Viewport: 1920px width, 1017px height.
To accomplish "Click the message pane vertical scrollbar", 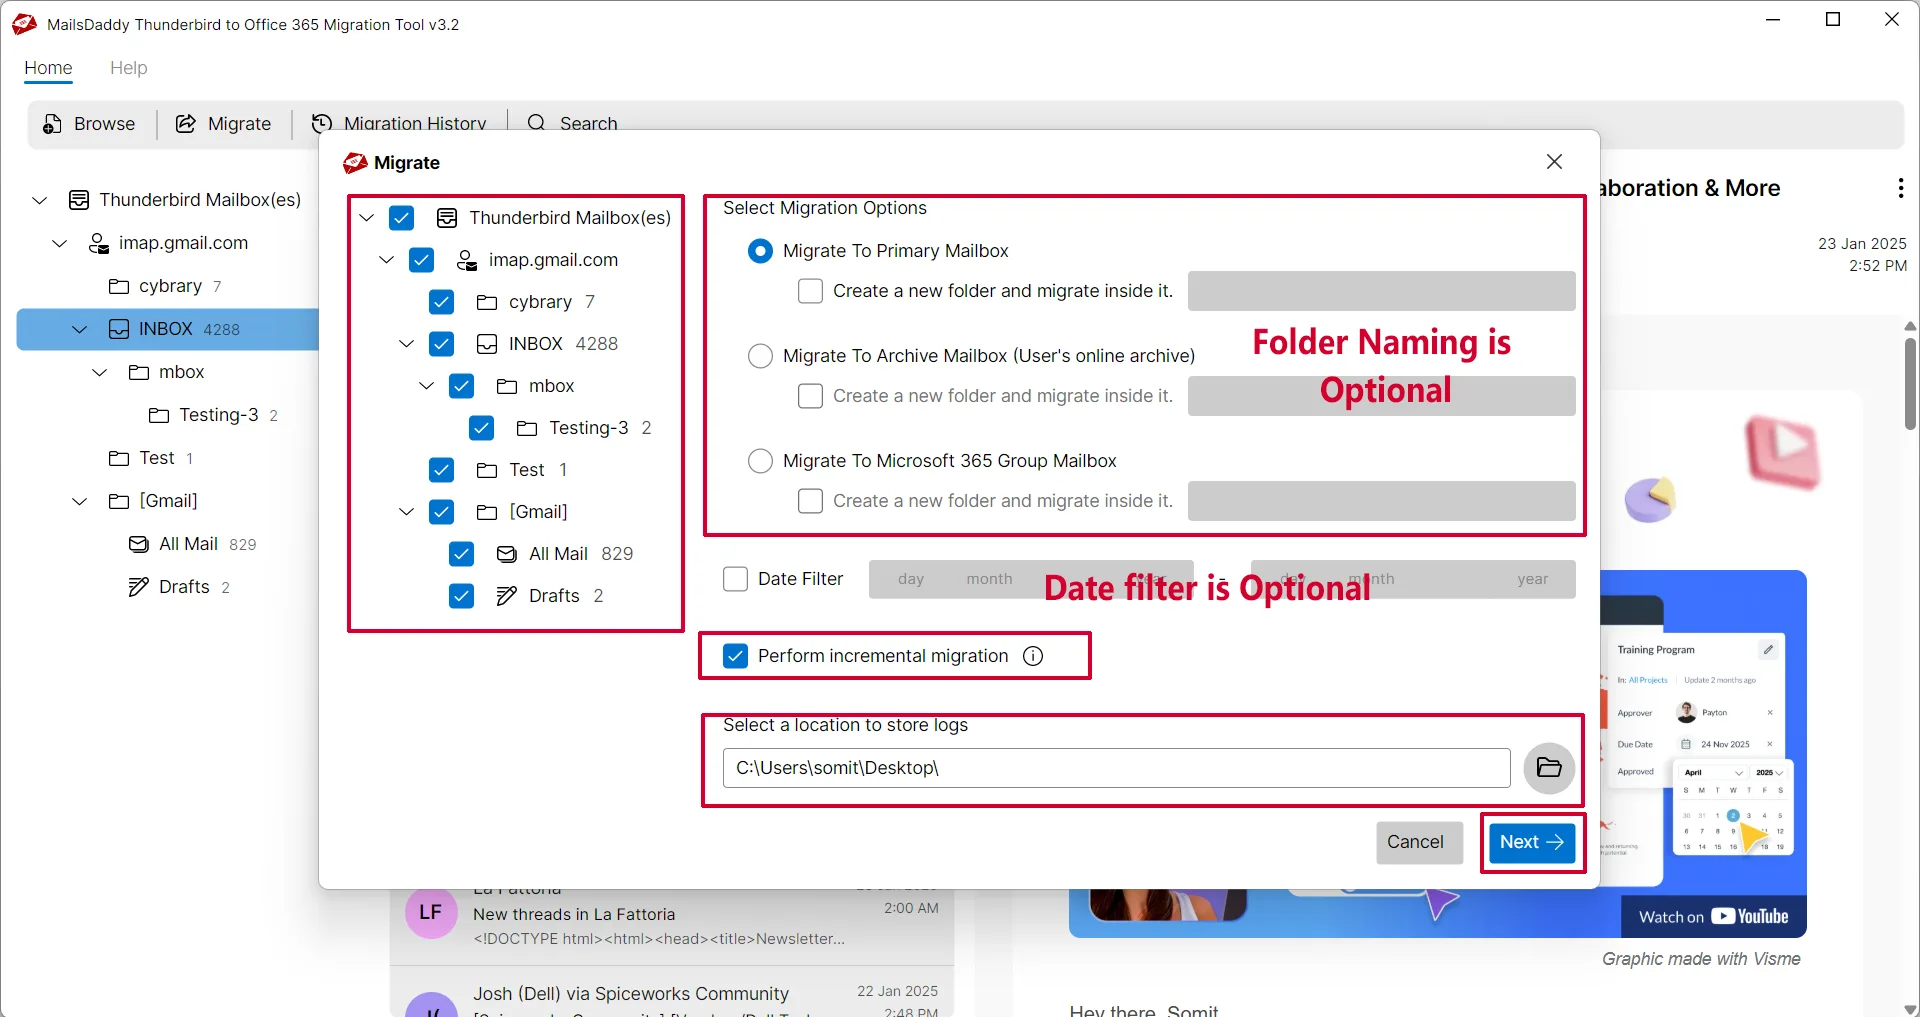I will [1910, 384].
